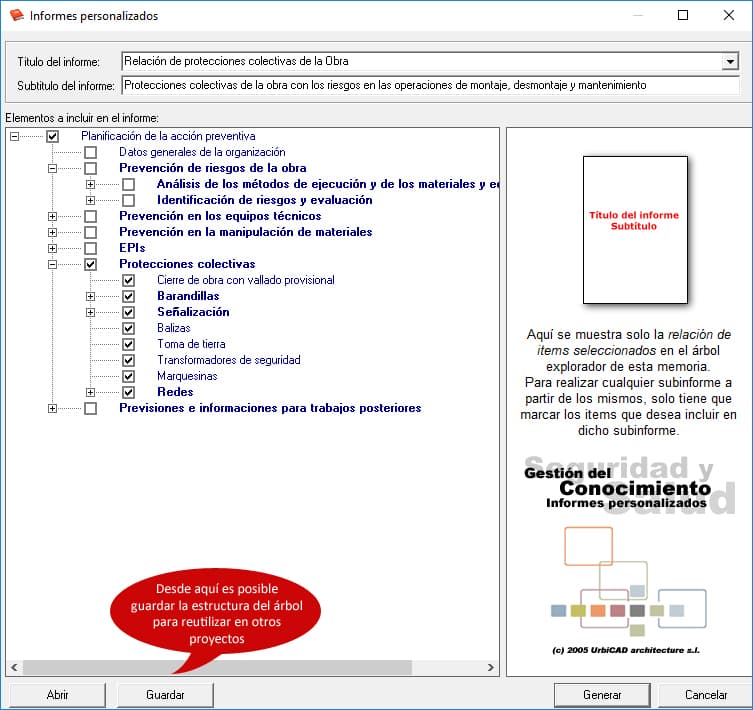
Task: Click the report cover page preview thumbnail
Action: 635,230
